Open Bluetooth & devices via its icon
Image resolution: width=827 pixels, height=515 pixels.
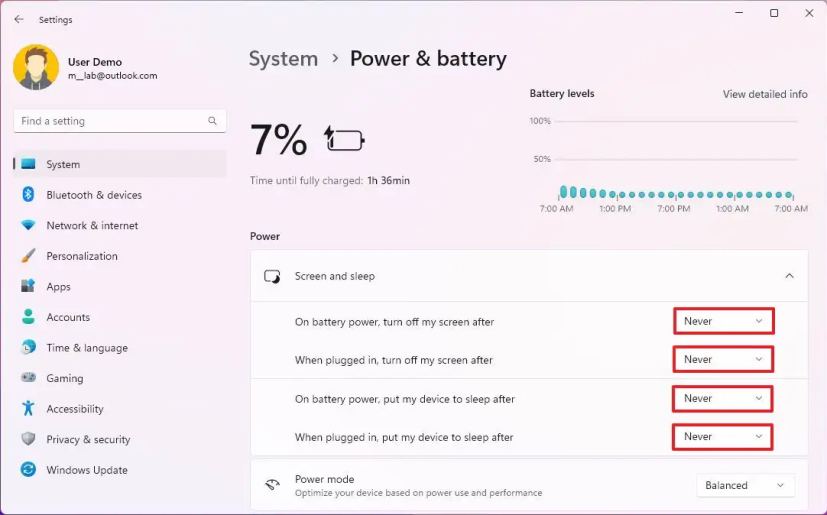(28, 195)
